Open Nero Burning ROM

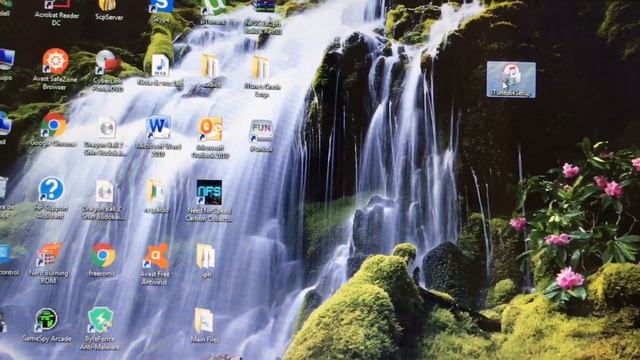[x=49, y=263]
